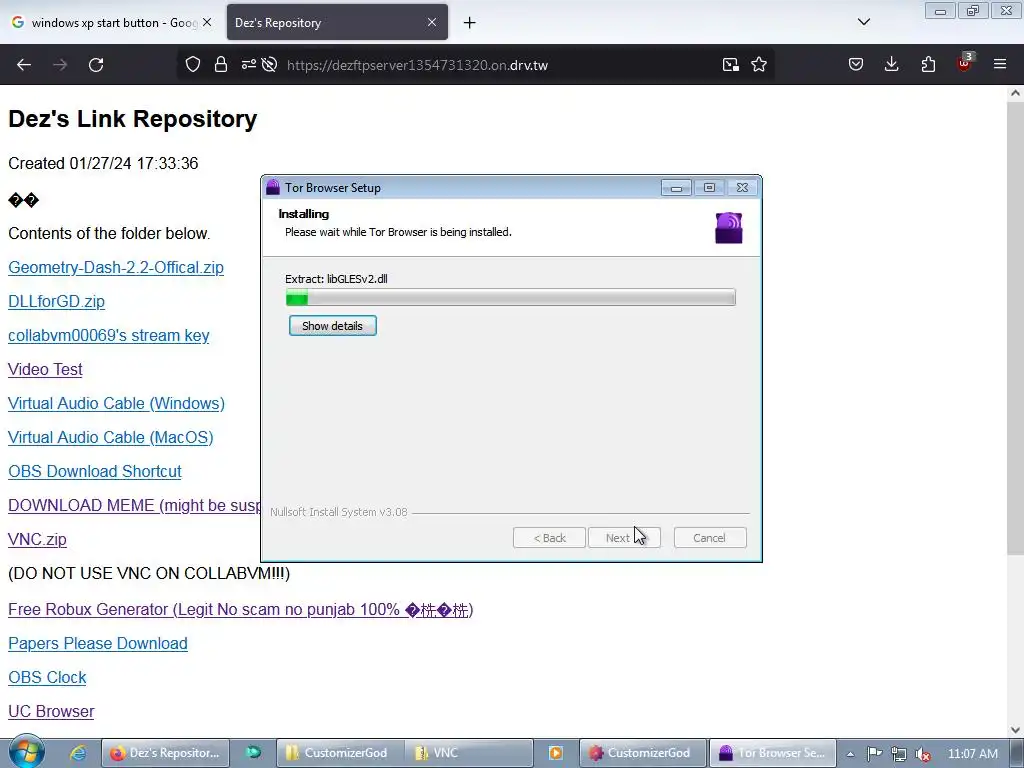Open the DLLforGD.zip link
This screenshot has height=768, width=1024.
pyautogui.click(x=56, y=301)
